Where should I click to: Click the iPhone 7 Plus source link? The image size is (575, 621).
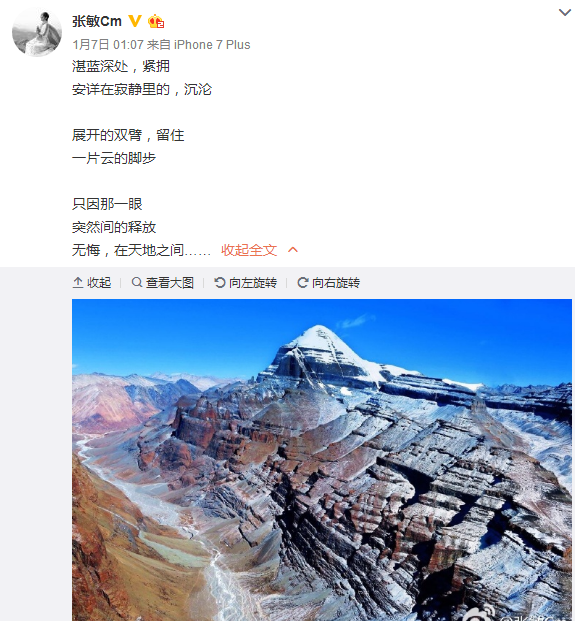[212, 44]
